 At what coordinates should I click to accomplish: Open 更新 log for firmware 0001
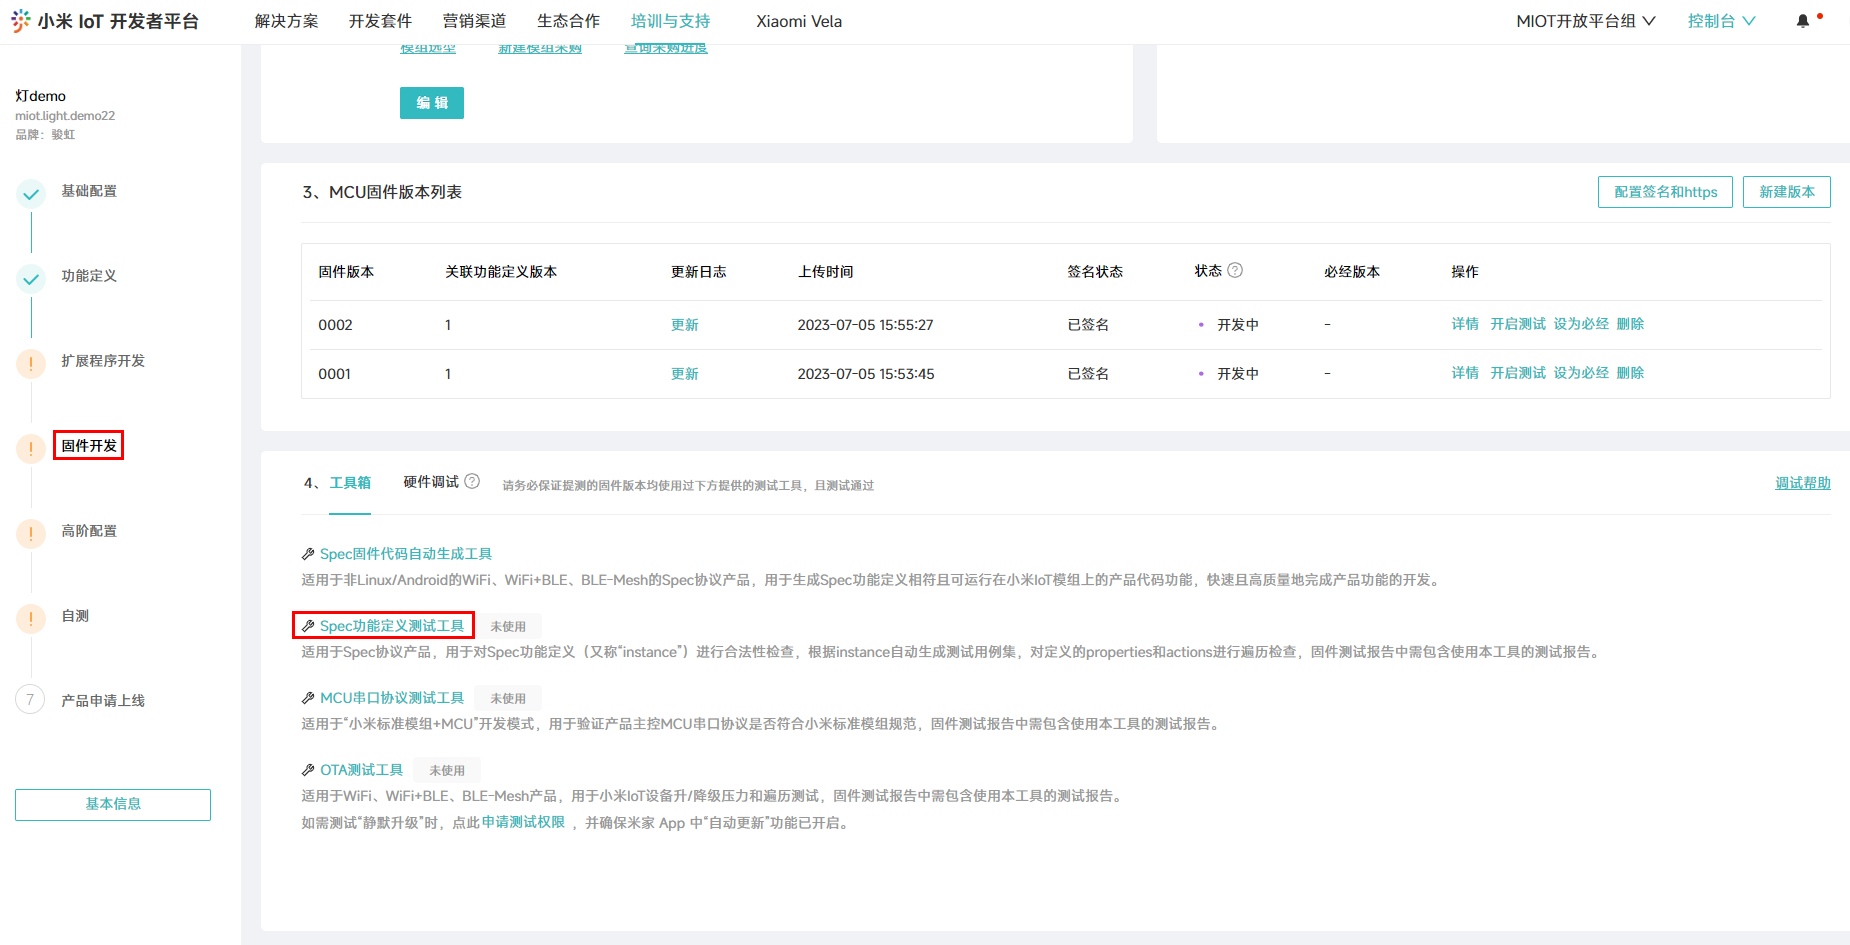pos(685,374)
